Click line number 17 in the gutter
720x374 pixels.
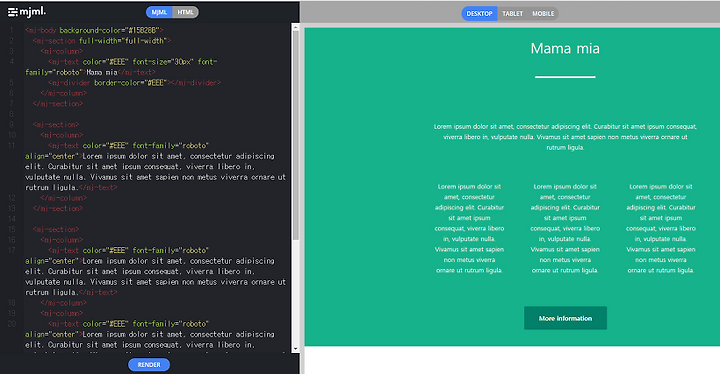click(11, 250)
